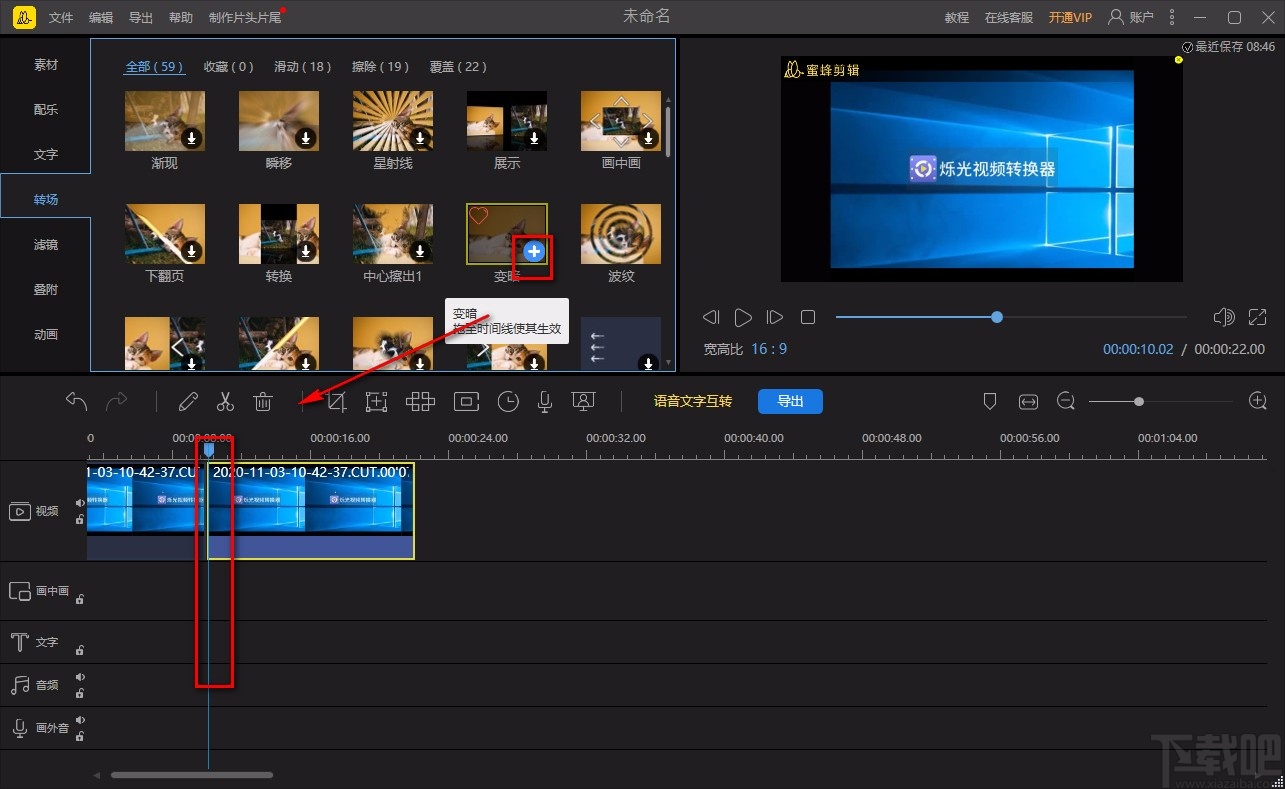This screenshot has width=1285, height=789.
Task: Open the mosaic tool in toolbar
Action: click(x=420, y=402)
